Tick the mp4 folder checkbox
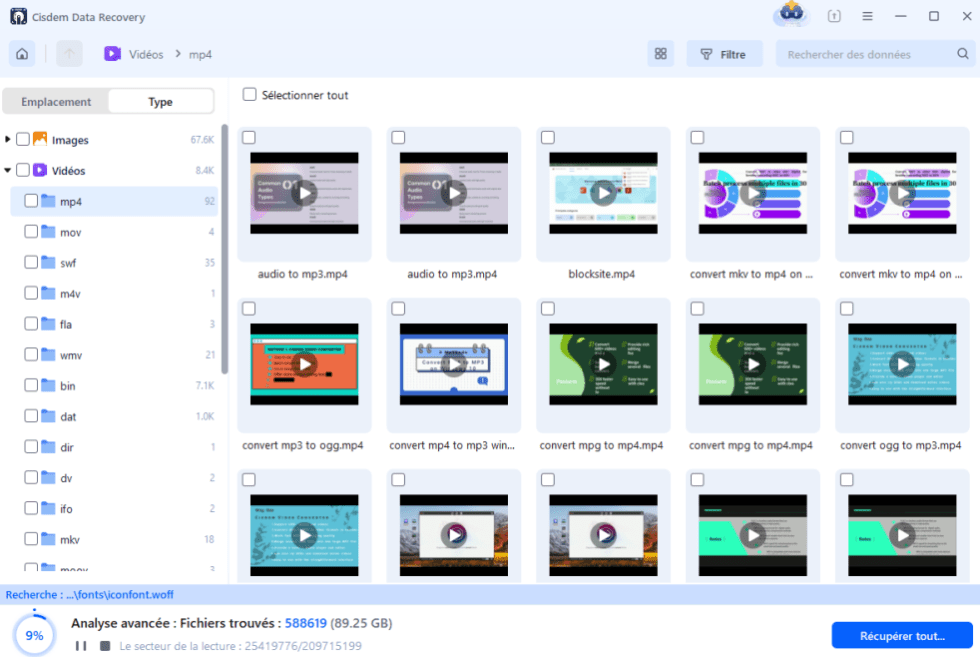The image size is (980, 657). 31,201
